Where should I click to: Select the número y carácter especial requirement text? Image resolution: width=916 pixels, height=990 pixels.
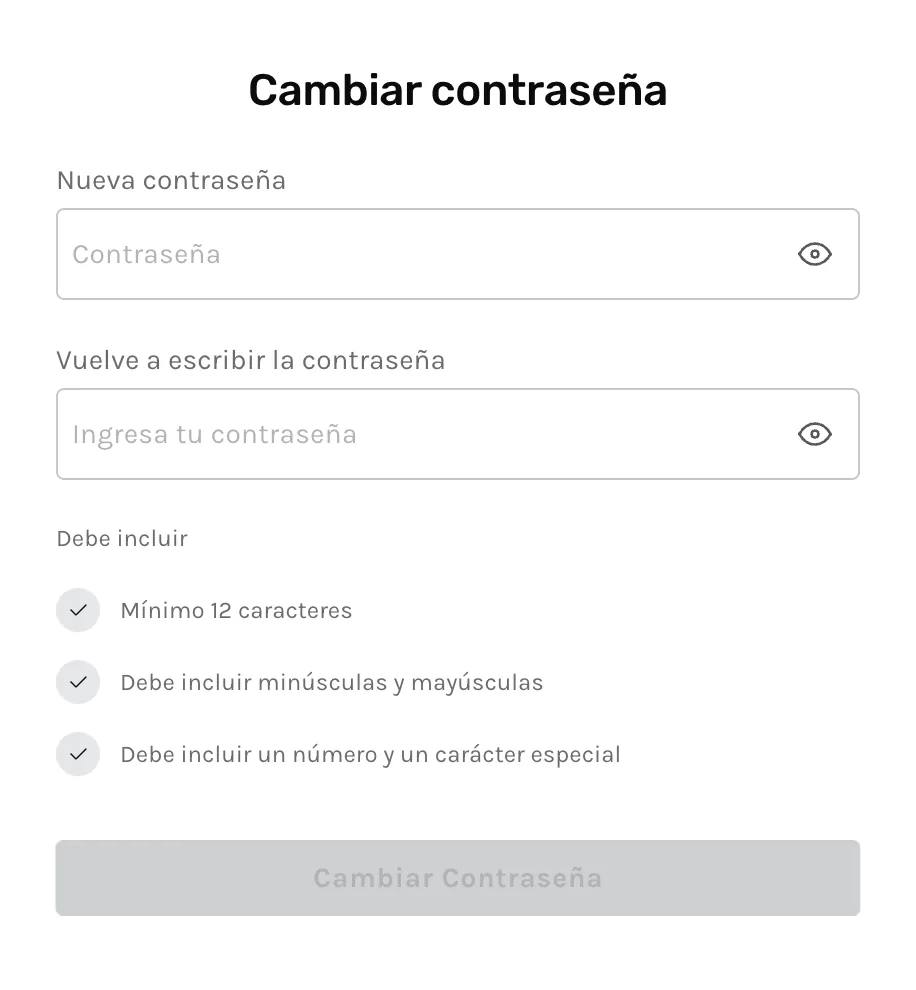370,754
